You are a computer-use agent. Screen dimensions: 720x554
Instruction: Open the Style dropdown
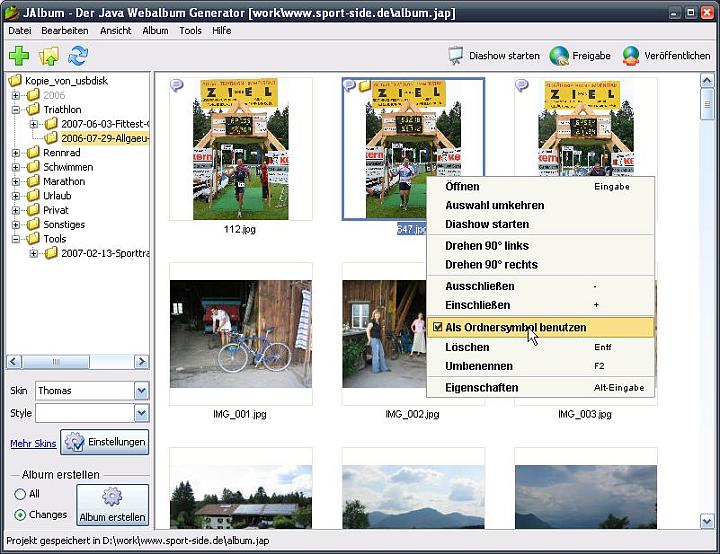tap(141, 413)
